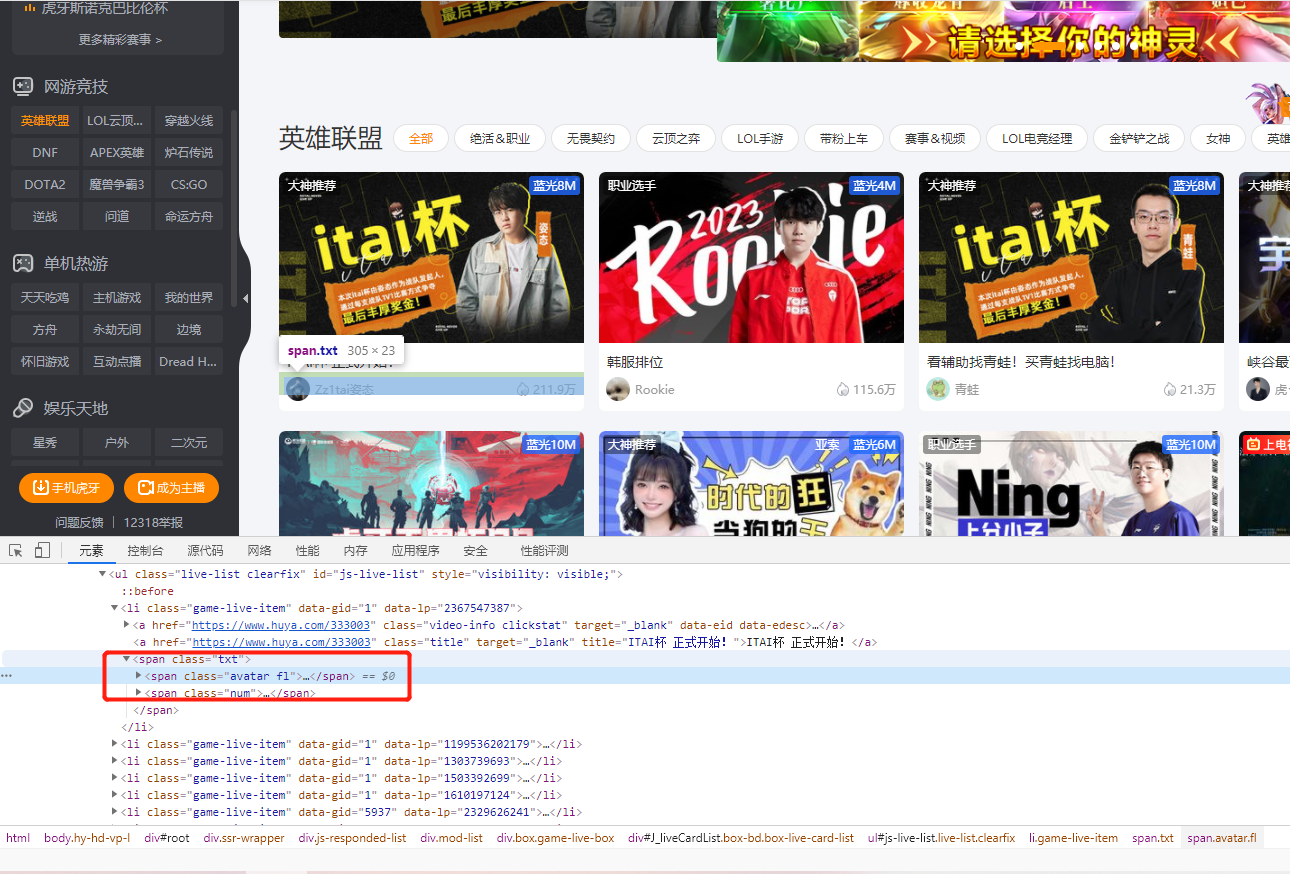Open the 炉石传说 sidebar category
This screenshot has width=1290, height=874.
189,153
